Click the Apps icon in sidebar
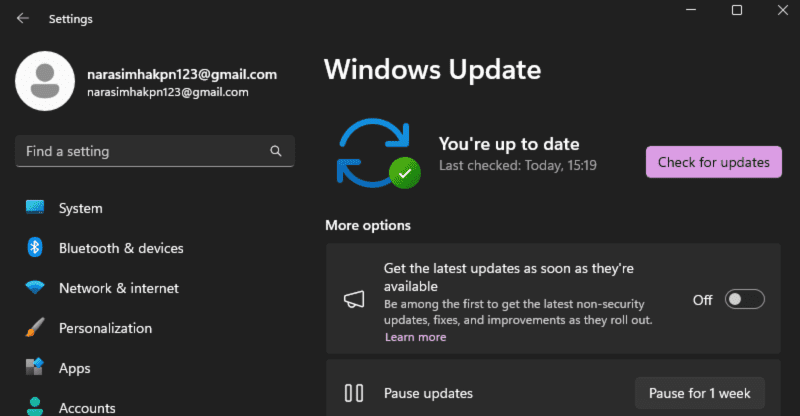Image resolution: width=800 pixels, height=416 pixels. coord(35,368)
